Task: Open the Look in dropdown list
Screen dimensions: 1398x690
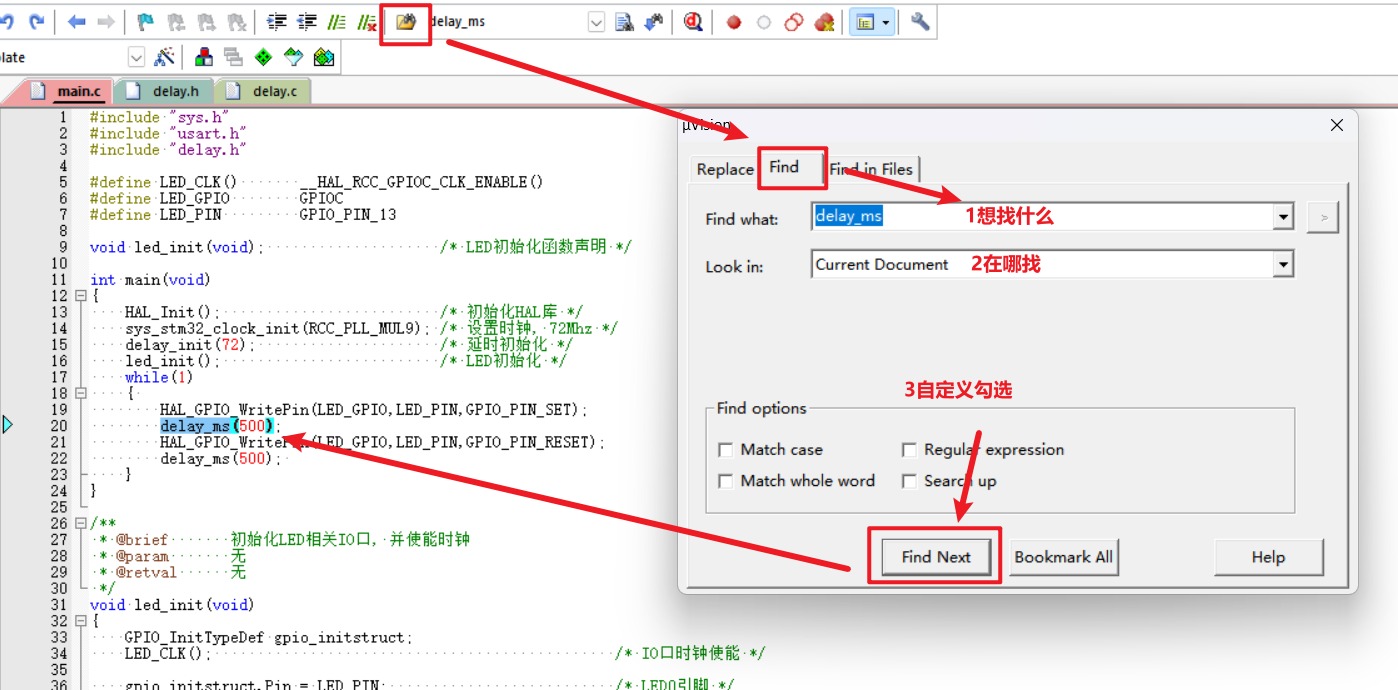Action: coord(1282,265)
